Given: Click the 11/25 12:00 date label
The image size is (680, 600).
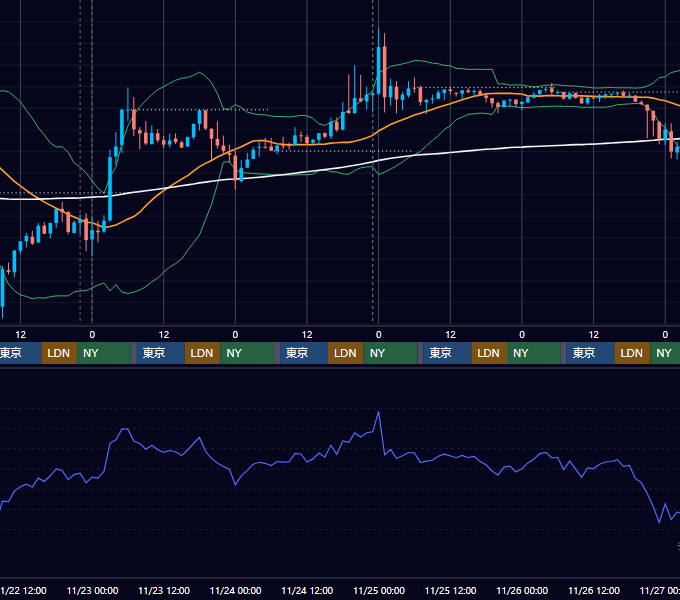Looking at the screenshot, I should 450,590.
